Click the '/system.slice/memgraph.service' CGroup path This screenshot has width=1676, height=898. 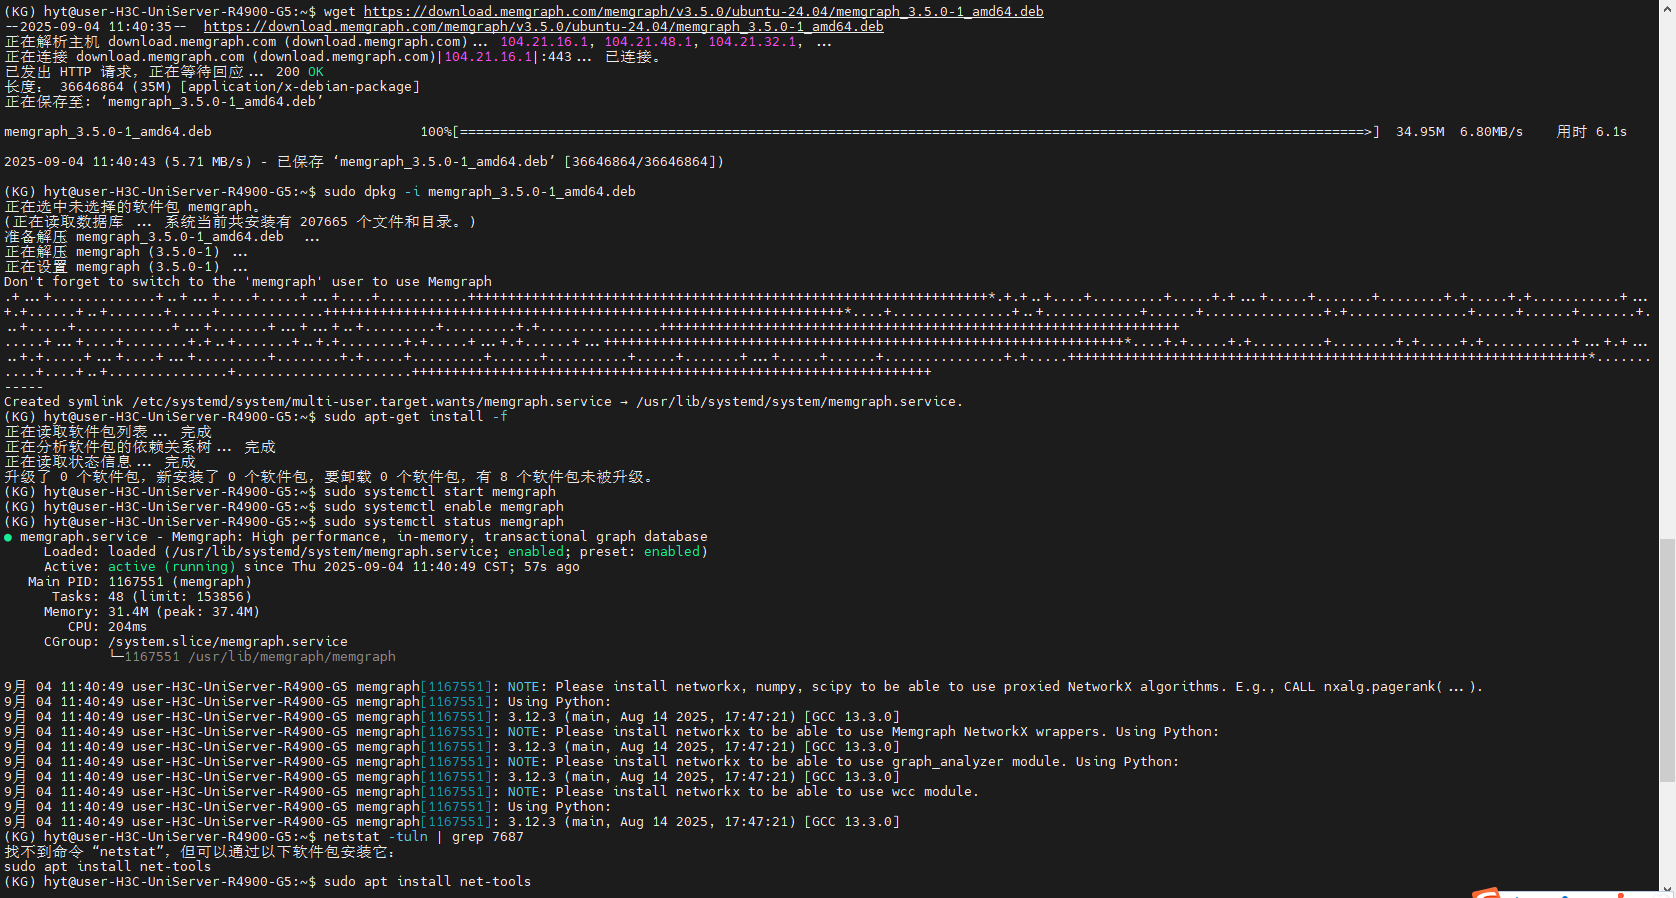[228, 642]
